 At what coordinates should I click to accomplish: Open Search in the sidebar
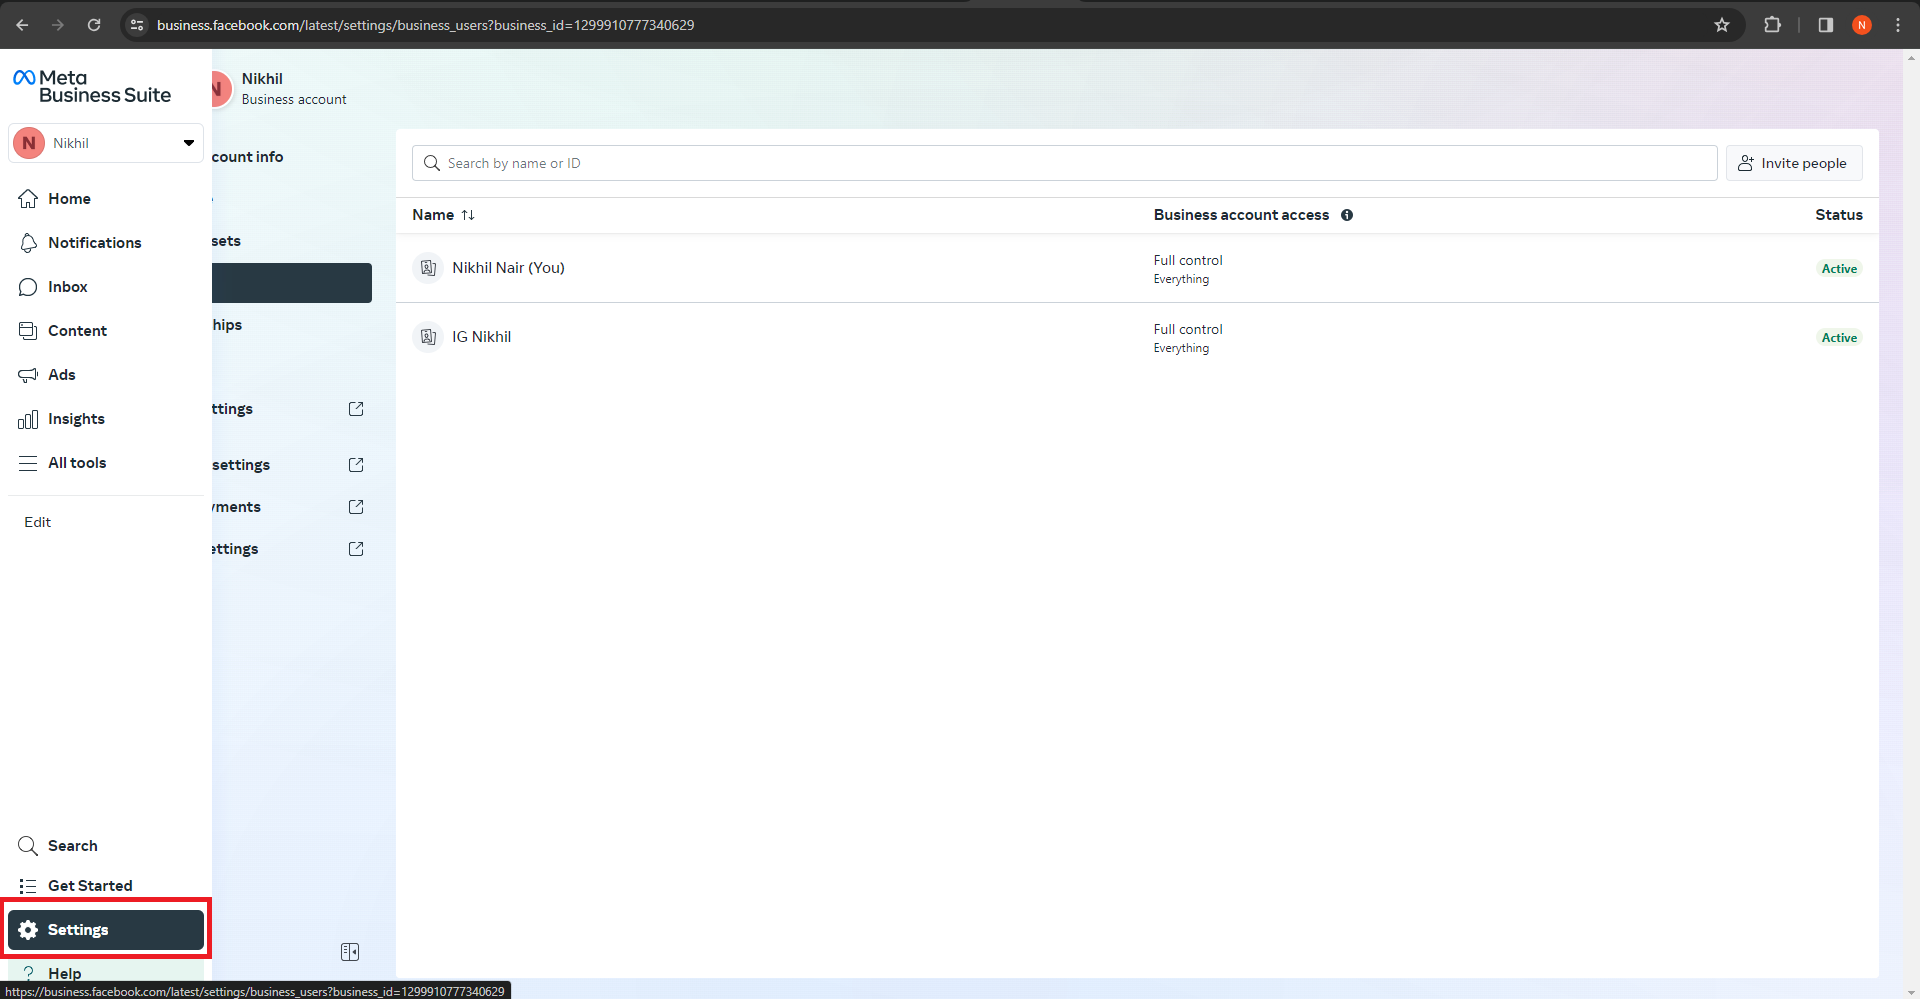pyautogui.click(x=106, y=846)
